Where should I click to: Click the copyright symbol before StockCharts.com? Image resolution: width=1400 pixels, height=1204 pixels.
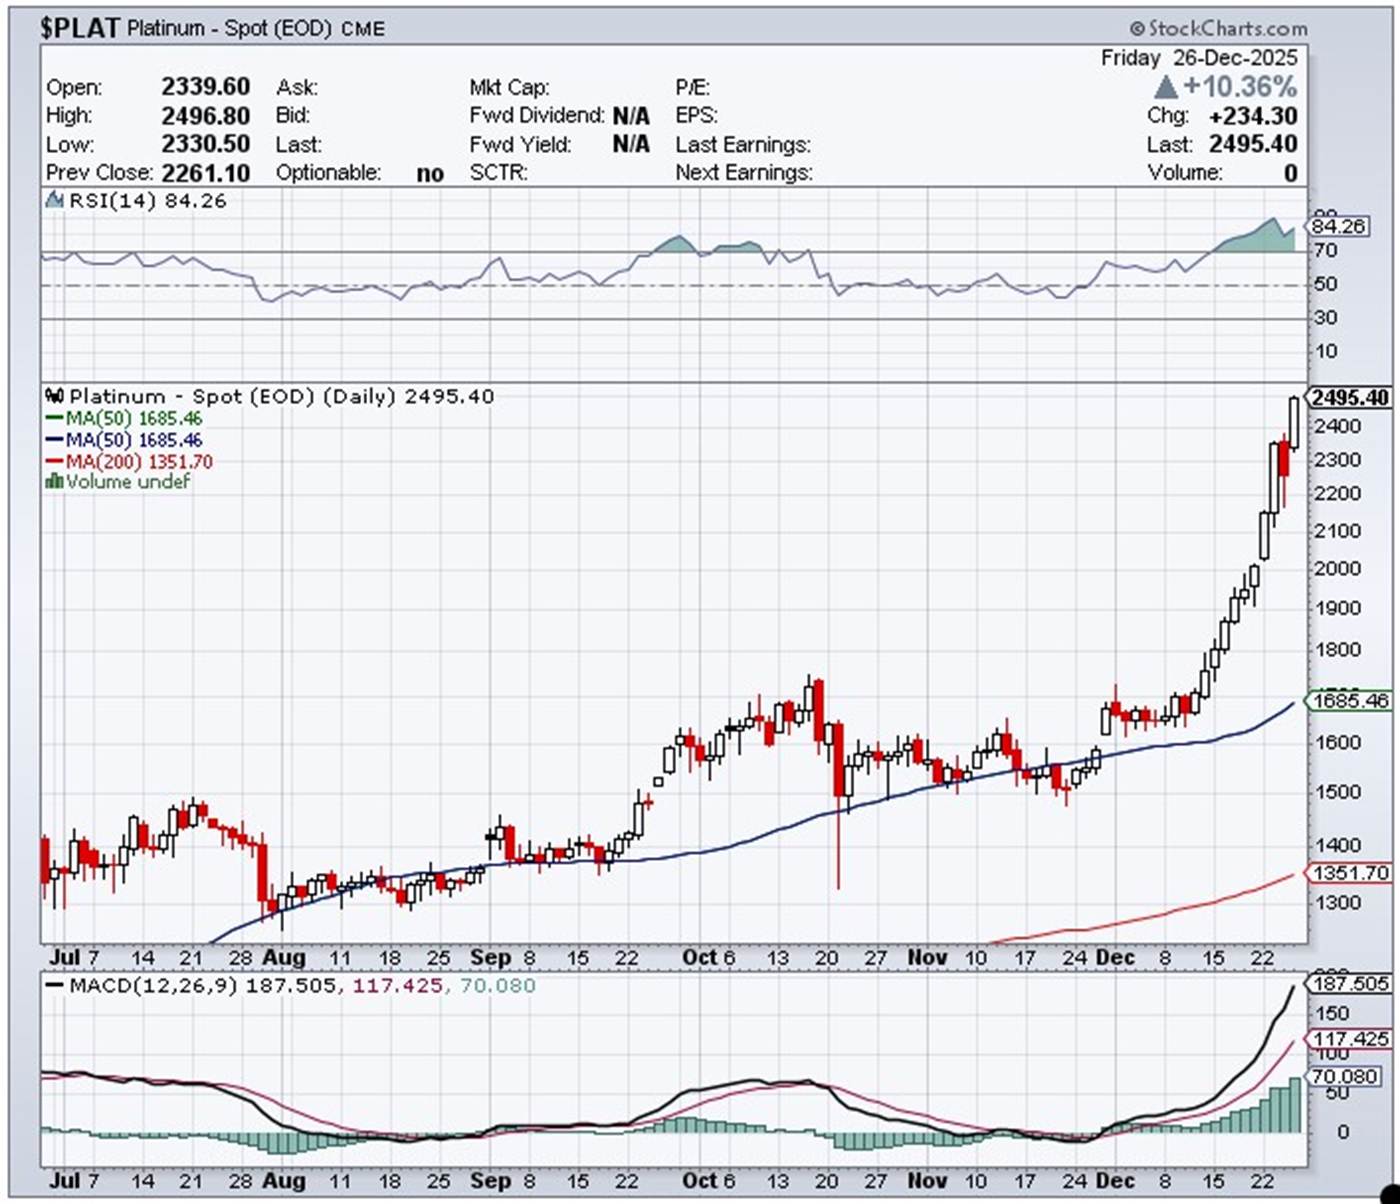1137,29
